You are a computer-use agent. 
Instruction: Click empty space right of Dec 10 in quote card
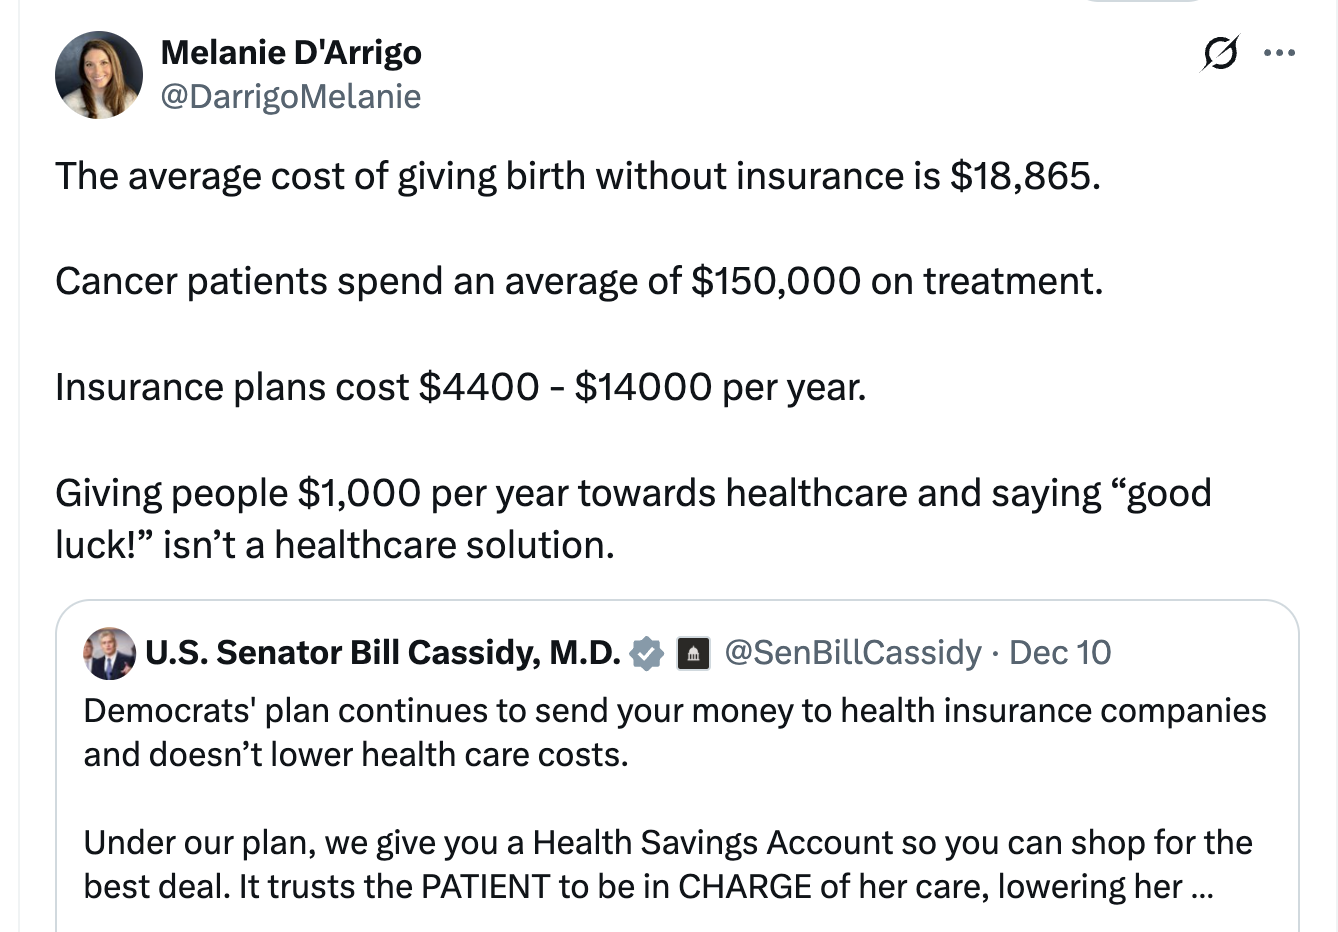pyautogui.click(x=1200, y=652)
